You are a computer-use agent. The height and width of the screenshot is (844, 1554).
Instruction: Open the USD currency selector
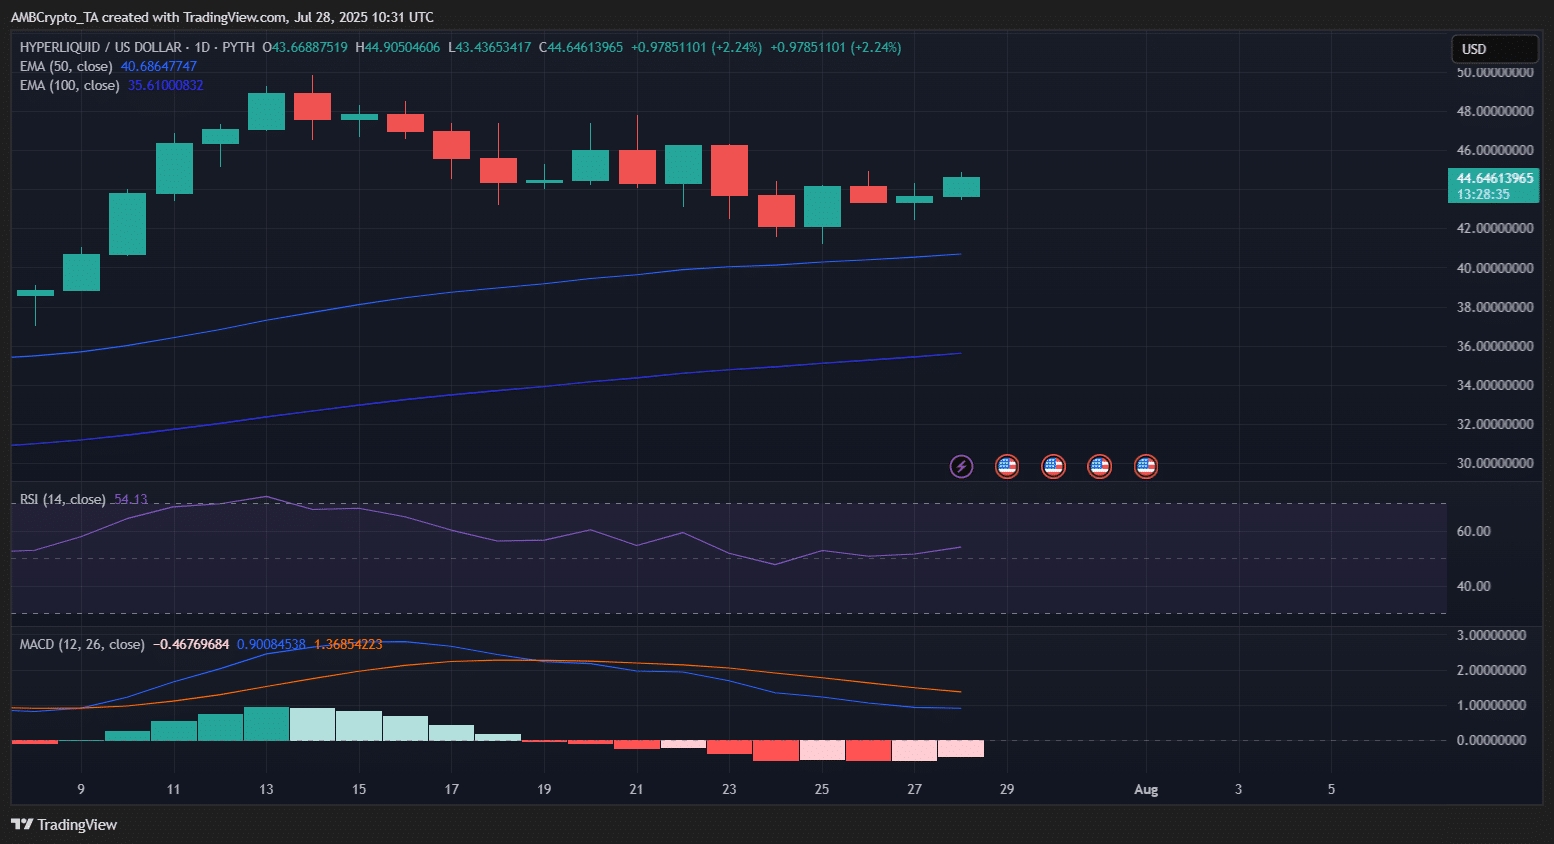pos(1493,49)
